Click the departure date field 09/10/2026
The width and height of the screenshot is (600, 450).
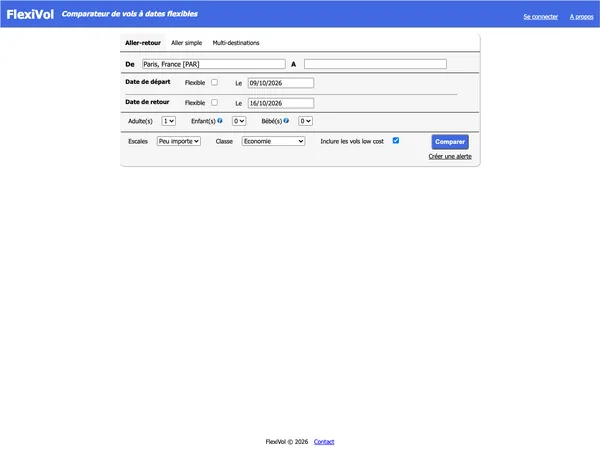pos(281,83)
